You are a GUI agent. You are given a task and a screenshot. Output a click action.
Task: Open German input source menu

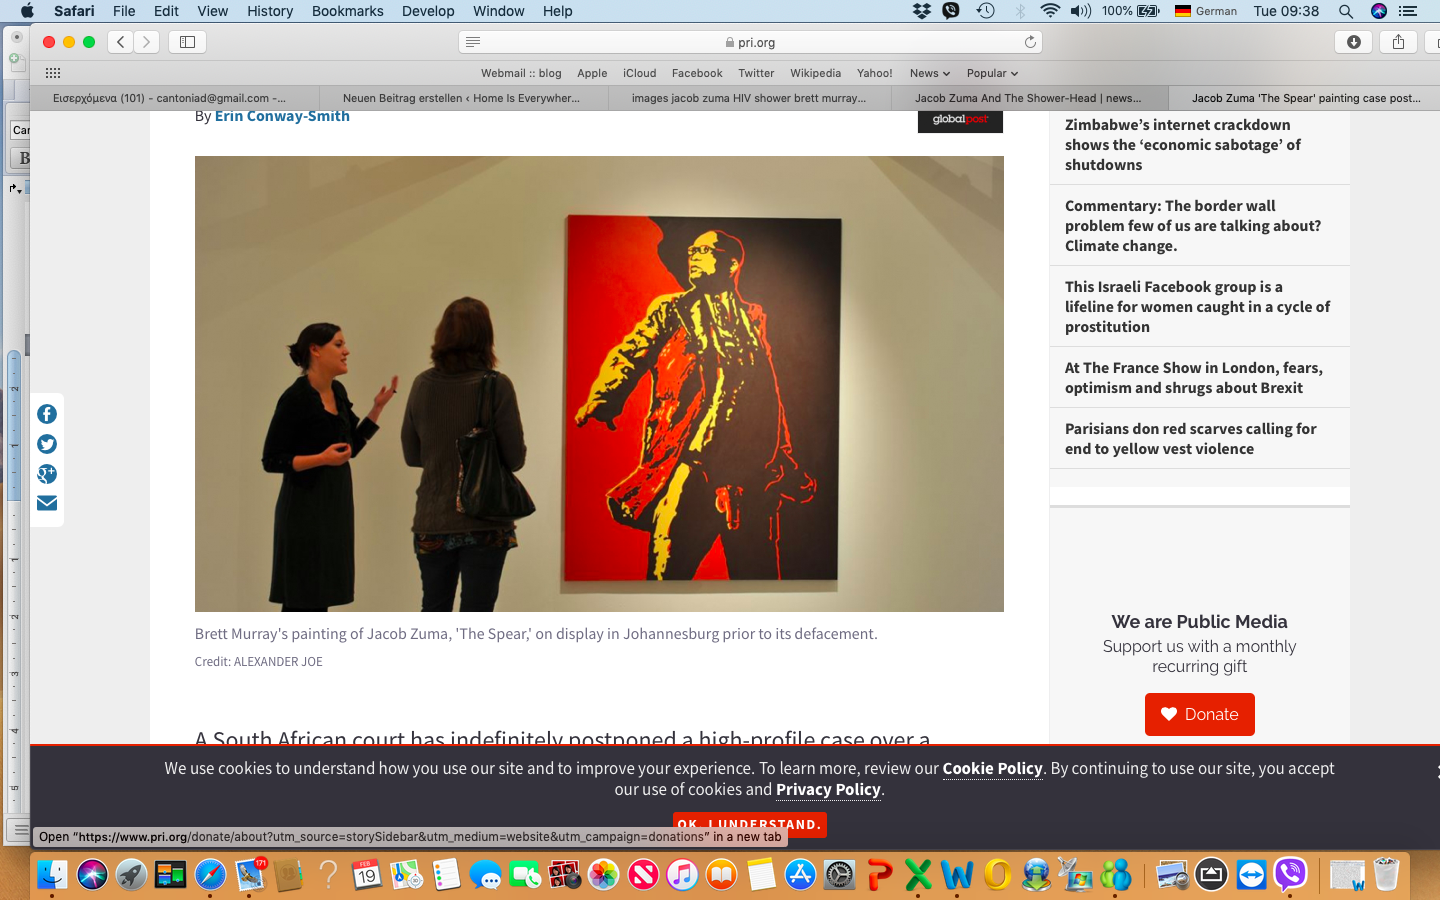tap(1206, 11)
